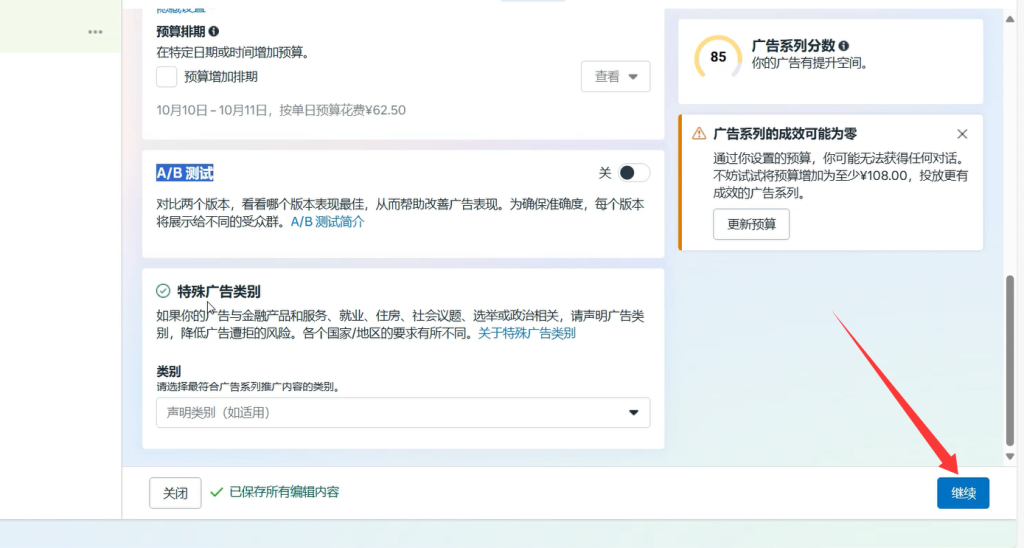Click the orange warning triangle icon
Screen dimensions: 1024x548
pos(699,134)
